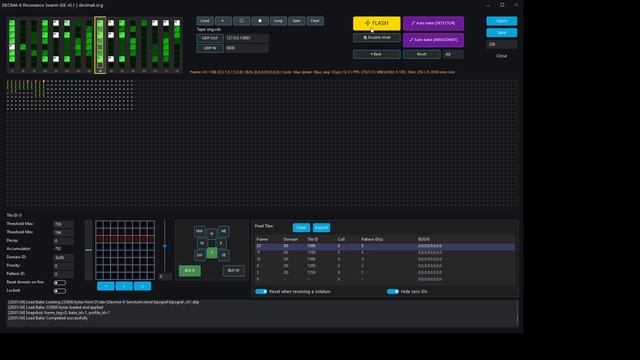Edit the Pattern ID field
This screenshot has height=360, width=640.
click(63, 274)
